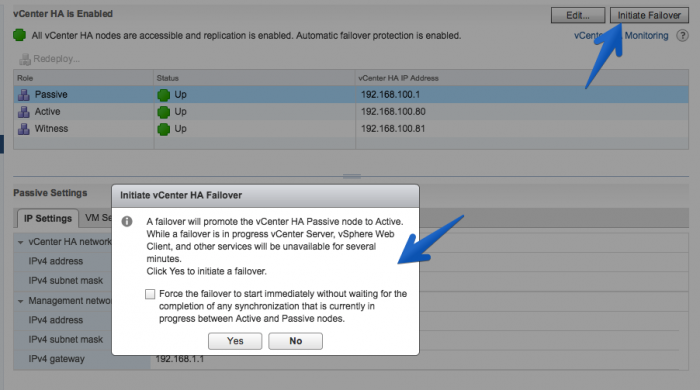Collapse the Management network section
The width and height of the screenshot is (700, 390).
click(x=21, y=301)
